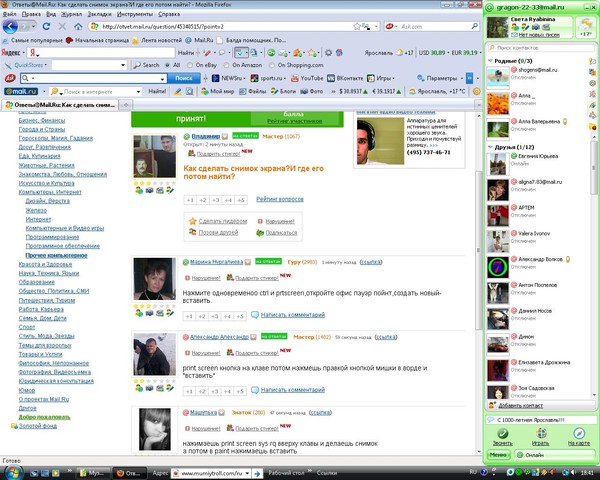Open Владимир's profile link

click(x=205, y=136)
